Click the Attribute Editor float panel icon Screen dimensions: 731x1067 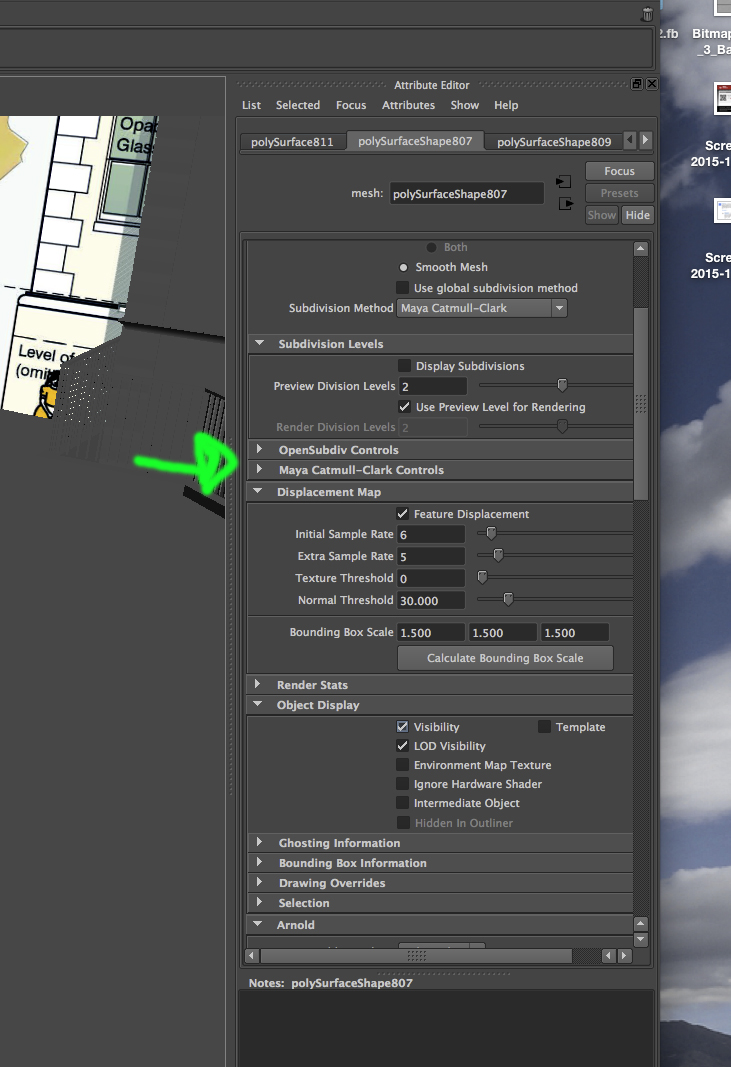[636, 84]
